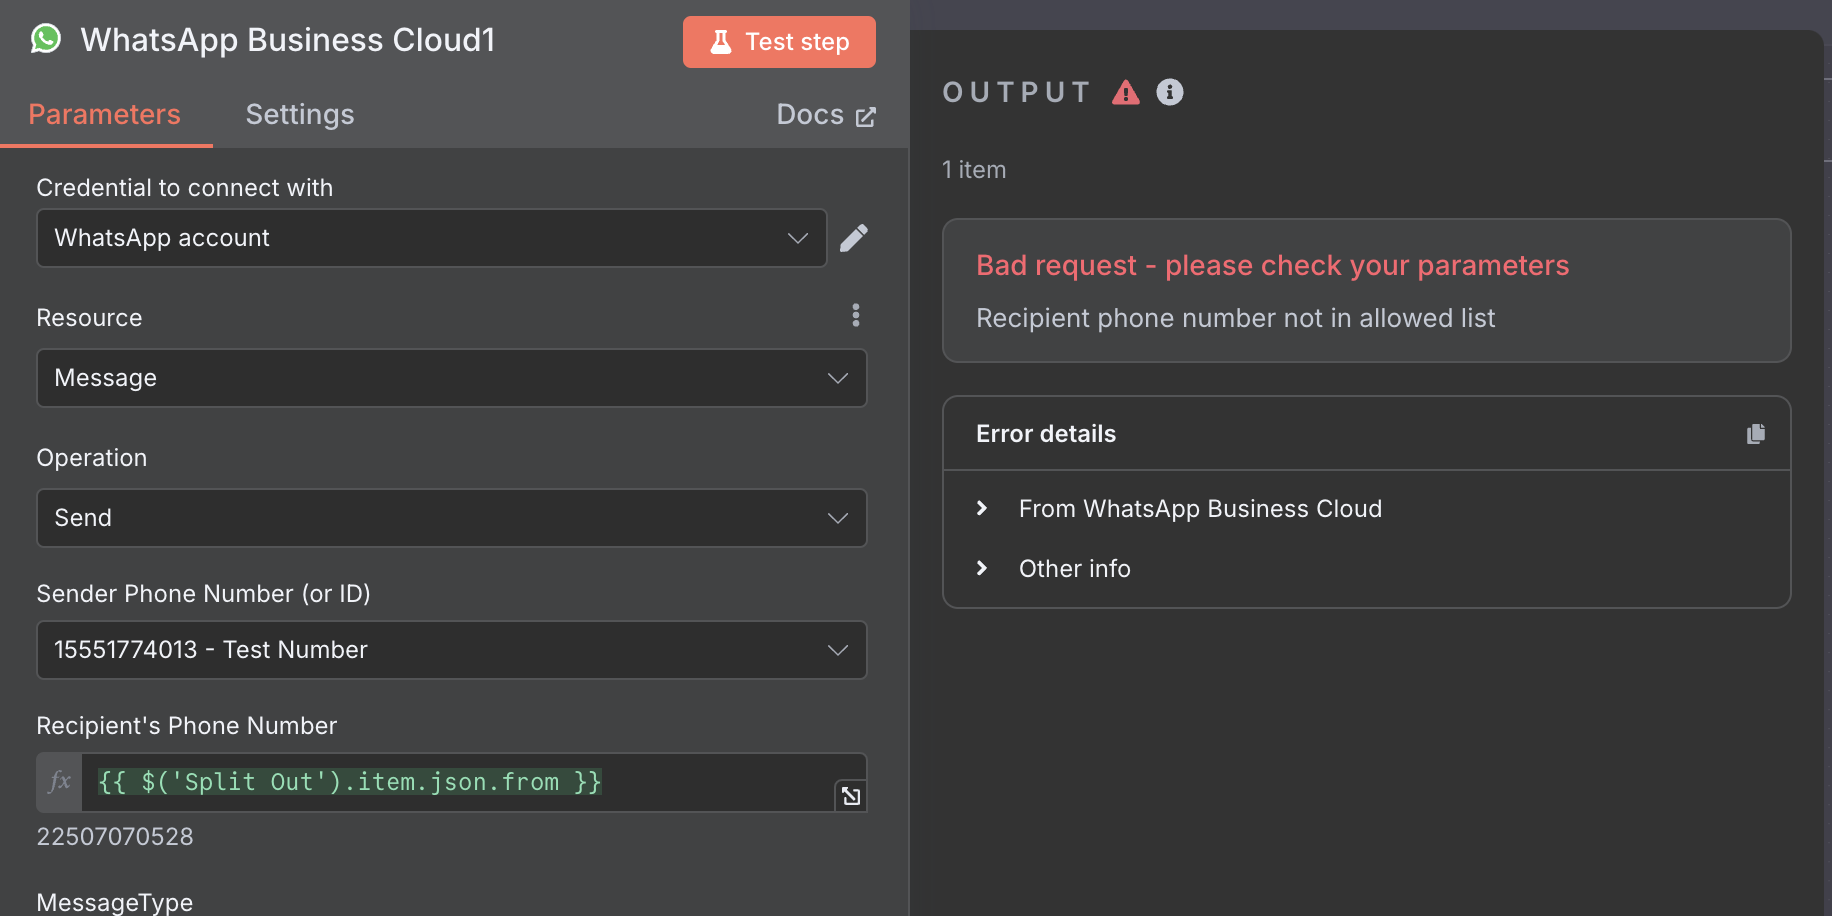
Task: Run the Test step button
Action: tap(779, 42)
